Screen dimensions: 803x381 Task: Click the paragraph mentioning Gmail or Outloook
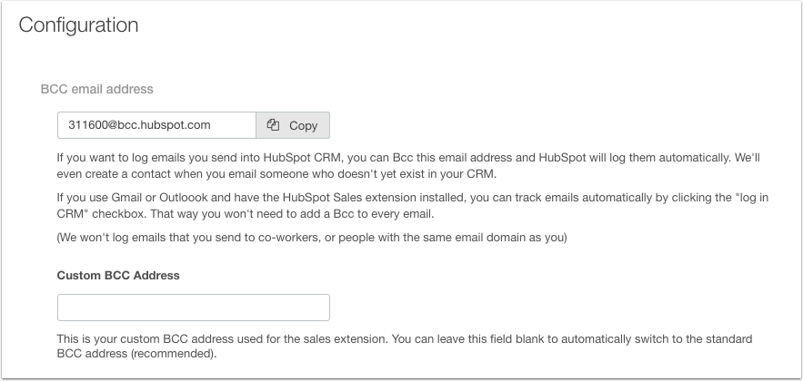click(412, 206)
